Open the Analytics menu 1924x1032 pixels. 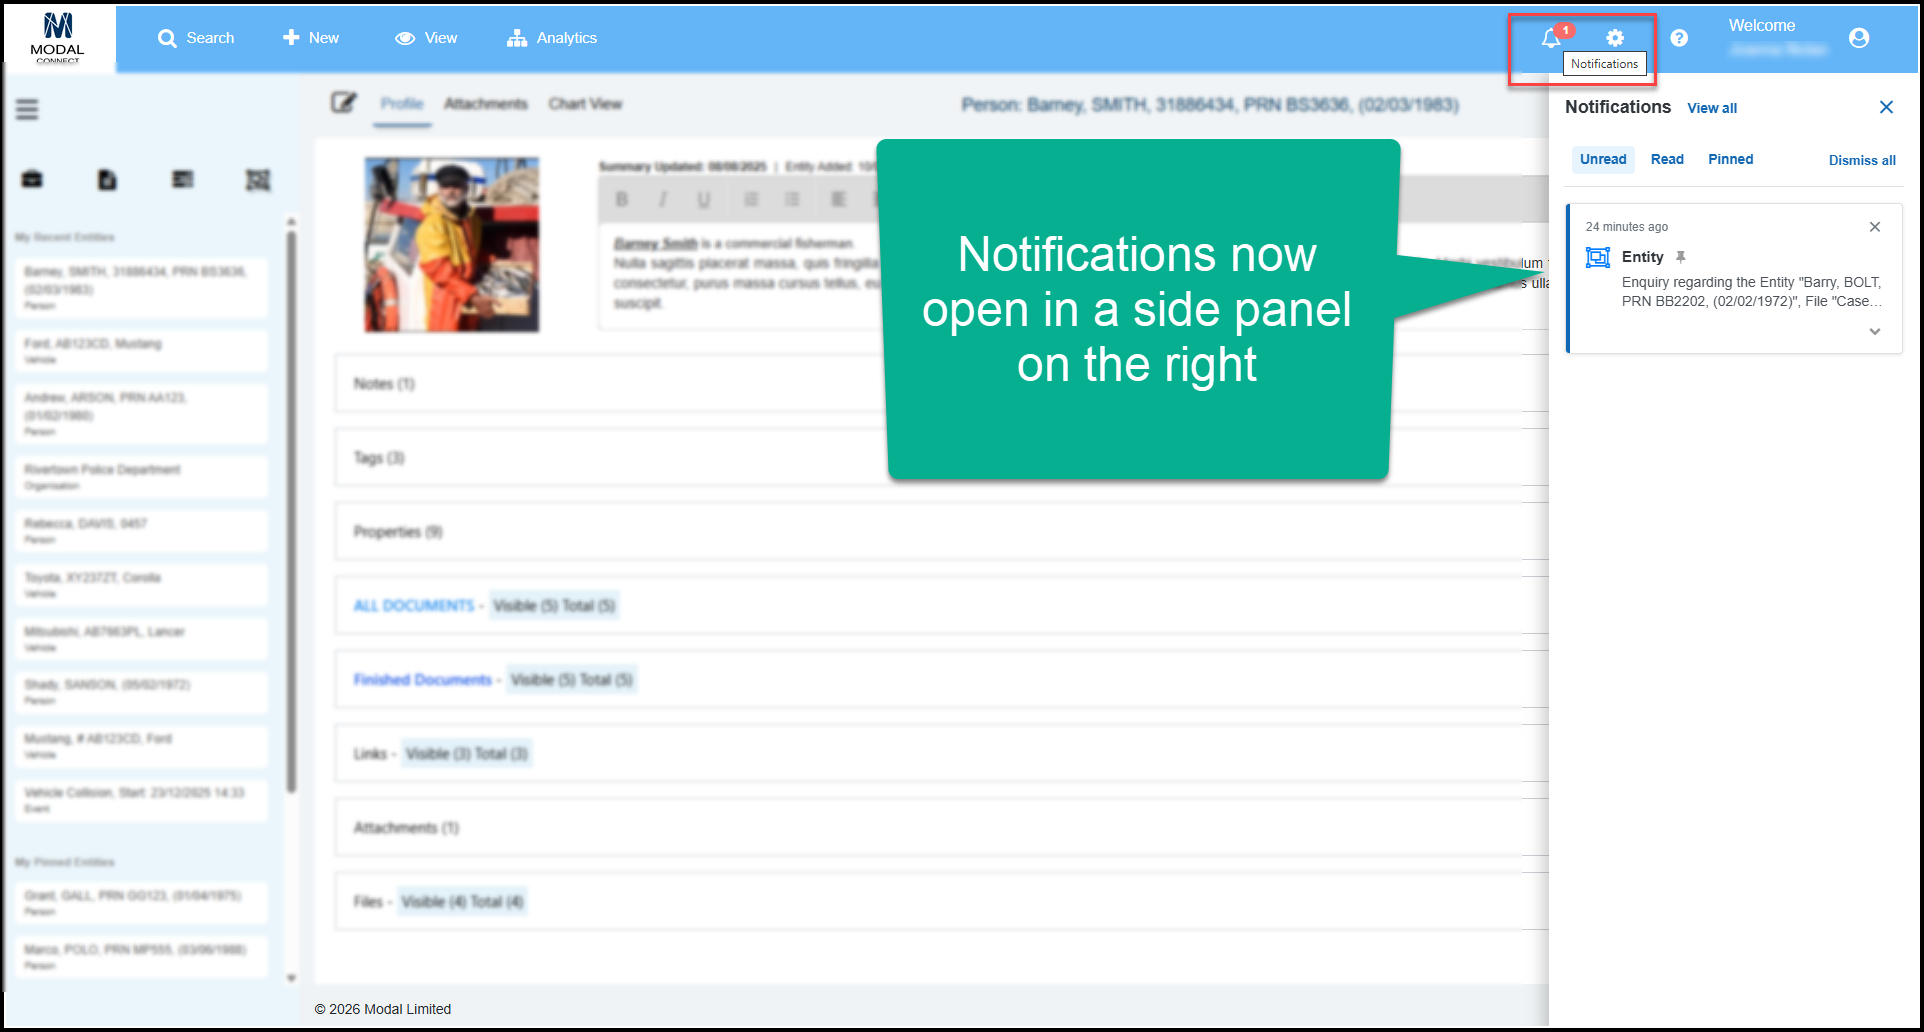(x=552, y=38)
